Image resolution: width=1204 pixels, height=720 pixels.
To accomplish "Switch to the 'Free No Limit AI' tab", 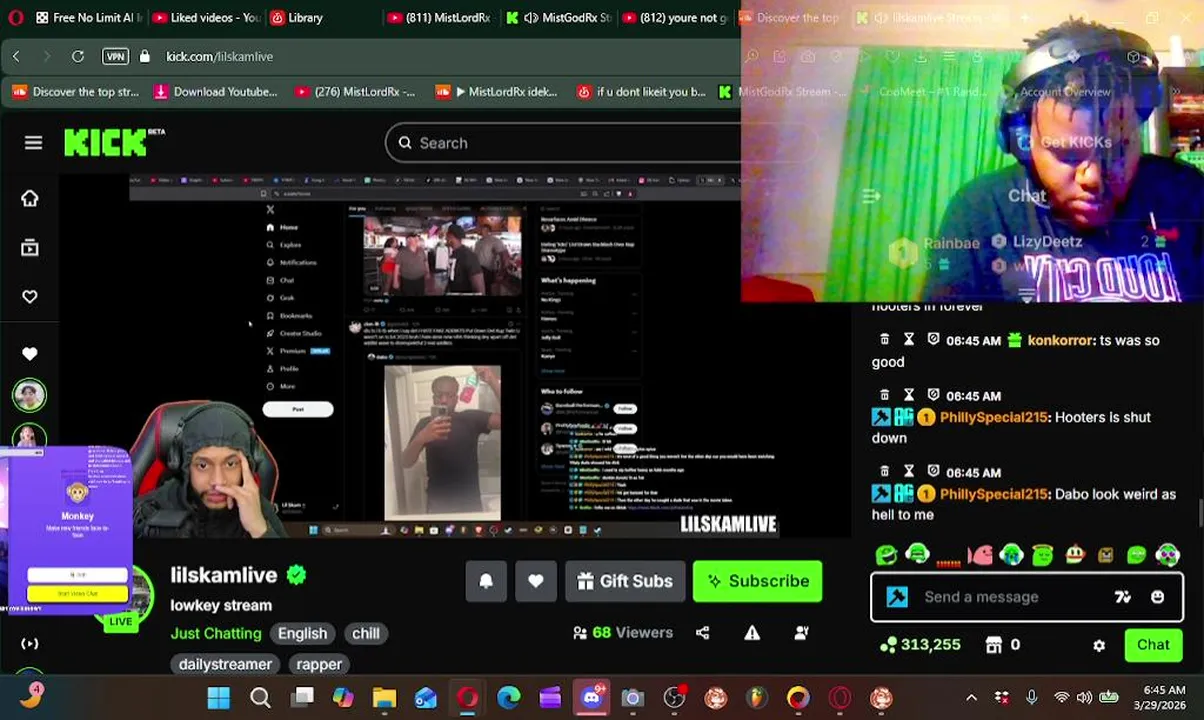I will [88, 17].
